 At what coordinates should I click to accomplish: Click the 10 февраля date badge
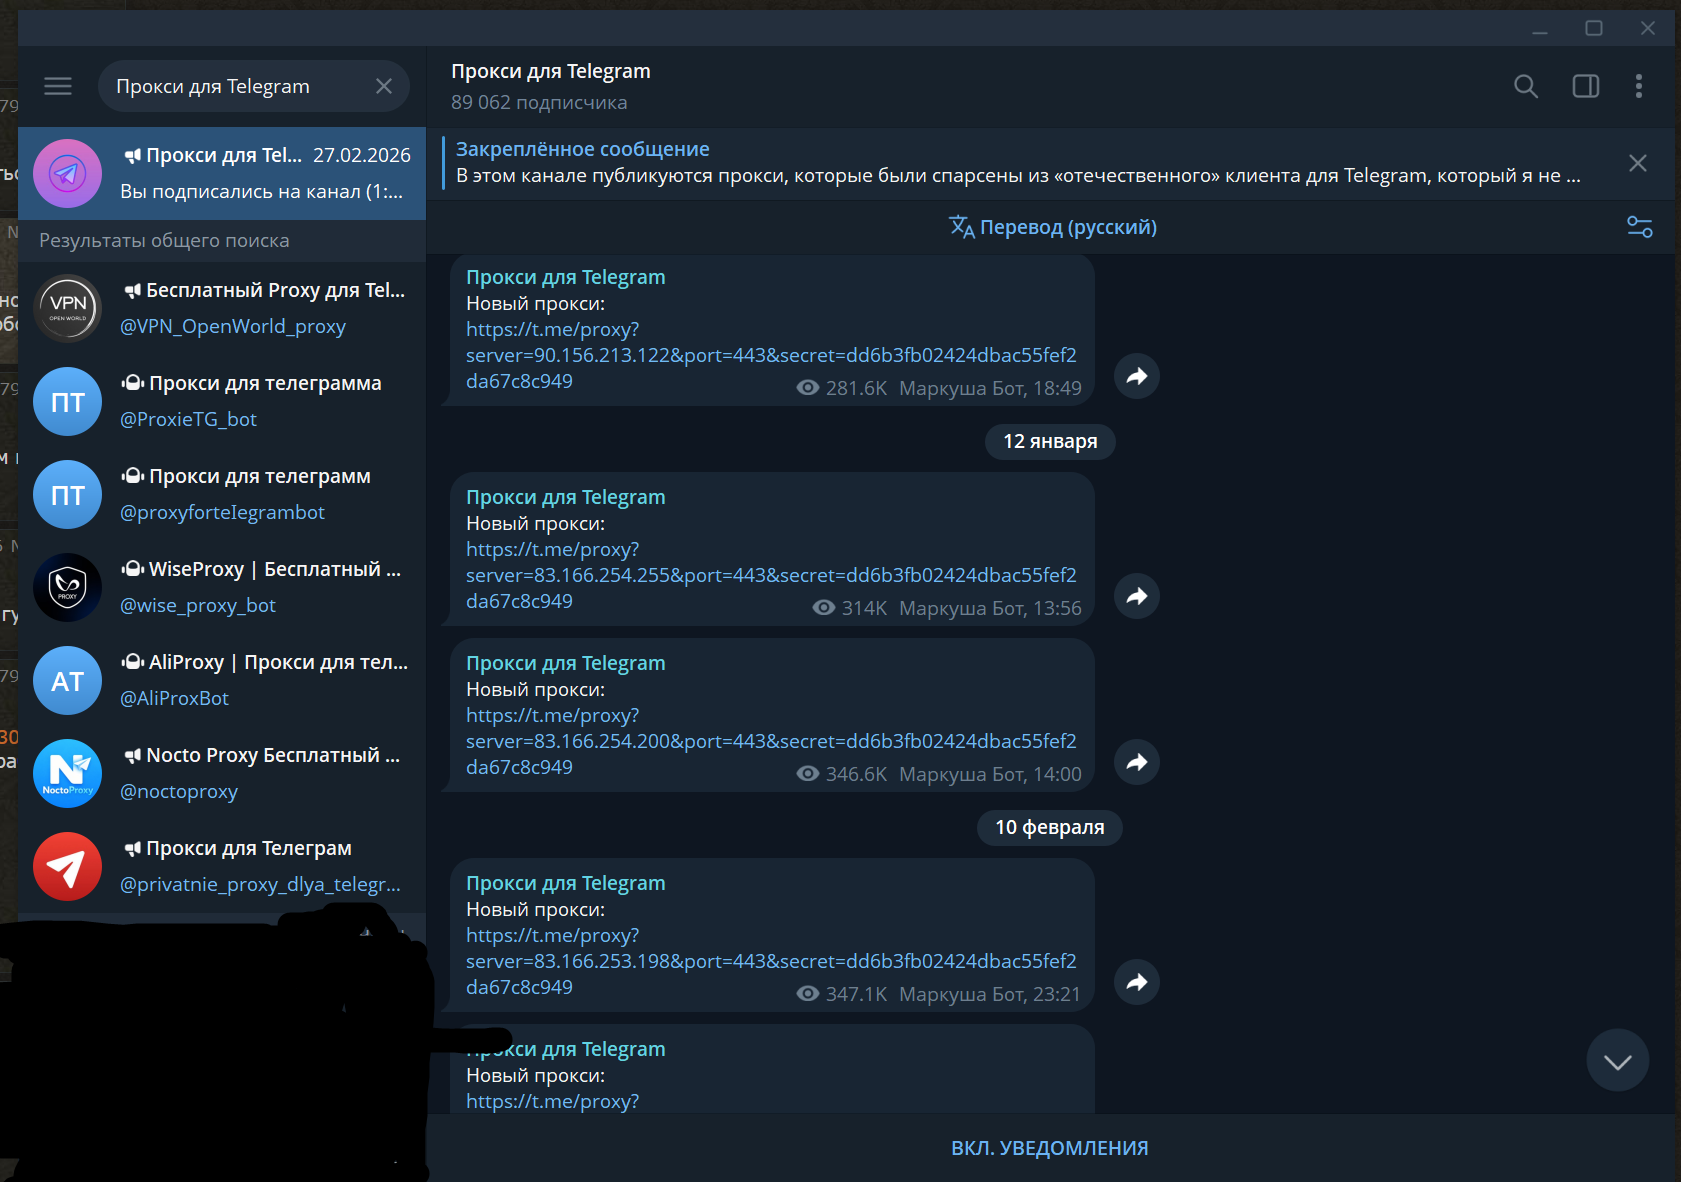click(1050, 828)
